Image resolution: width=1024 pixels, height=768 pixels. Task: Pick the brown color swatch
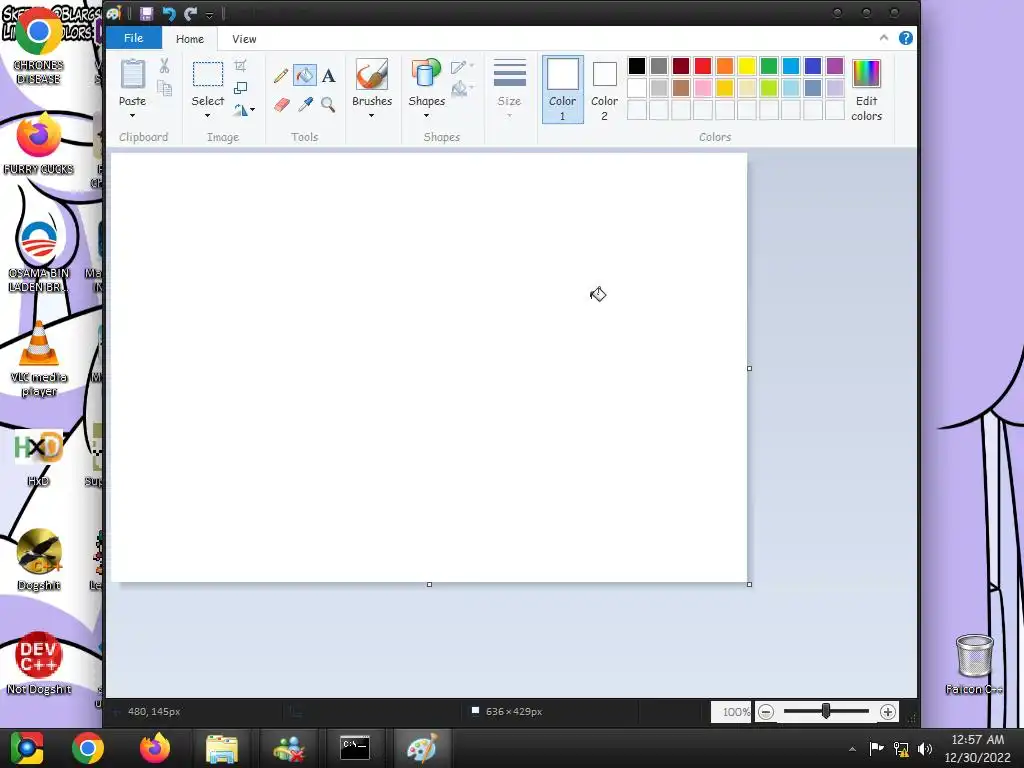tap(680, 88)
